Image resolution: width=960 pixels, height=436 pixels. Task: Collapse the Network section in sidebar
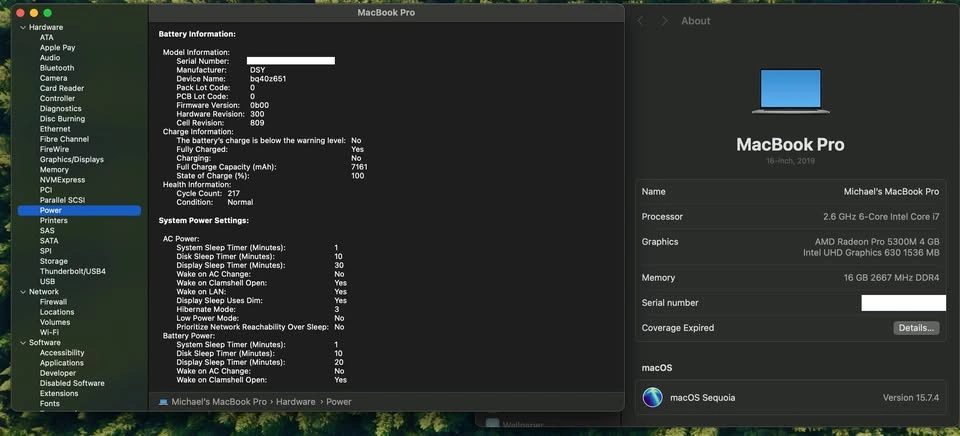click(23, 292)
